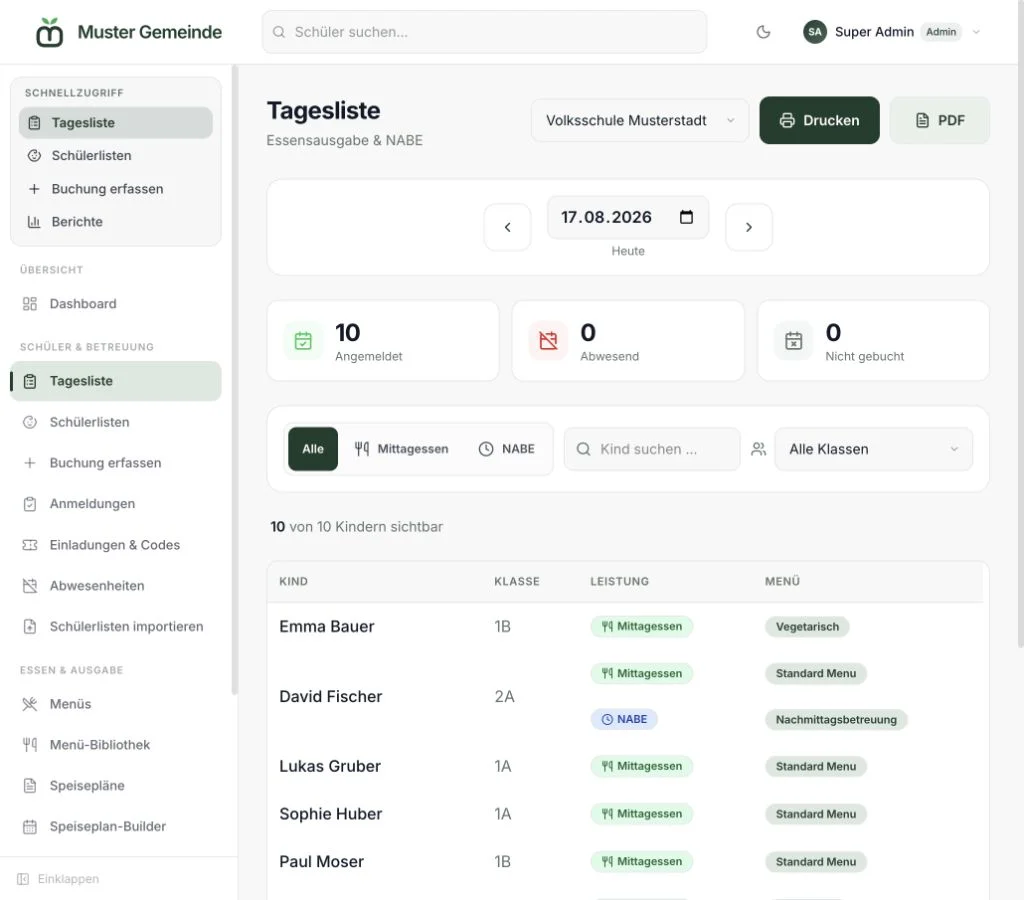
Task: Click the plus icon under Schüler & Betreuung
Action: [30, 463]
